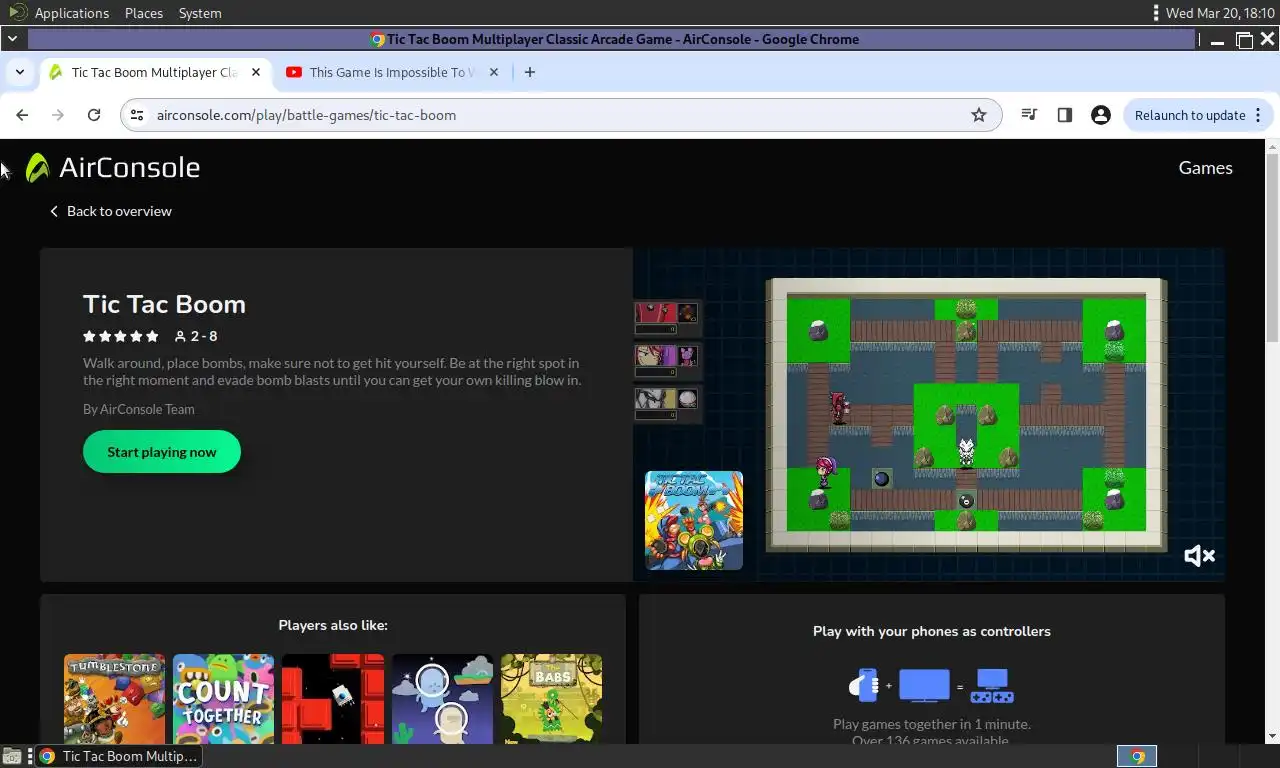The width and height of the screenshot is (1280, 768).
Task: Open the red blocks game thumbnail
Action: (333, 699)
